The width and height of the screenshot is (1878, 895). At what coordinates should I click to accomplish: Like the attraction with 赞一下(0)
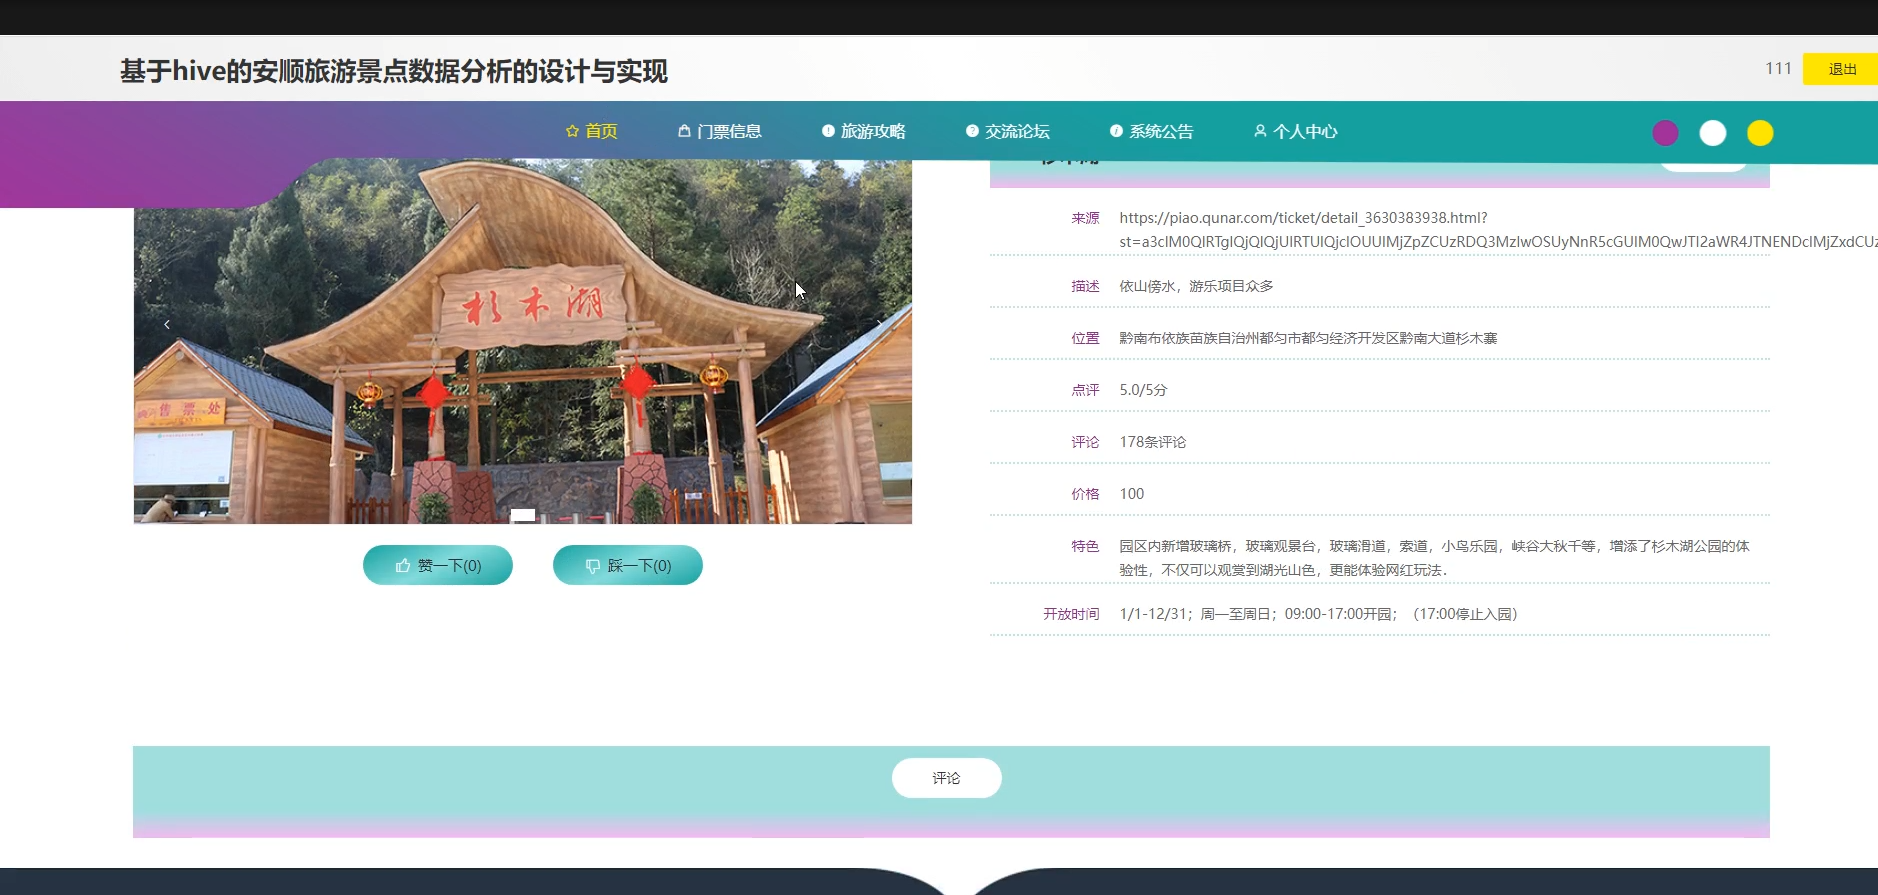pyautogui.click(x=438, y=565)
